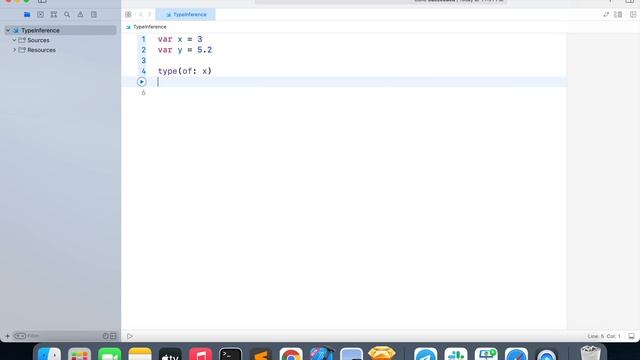Screen dimensions: 640x360
Task: Toggle source-controlled files filter icon
Action: coord(113,336)
